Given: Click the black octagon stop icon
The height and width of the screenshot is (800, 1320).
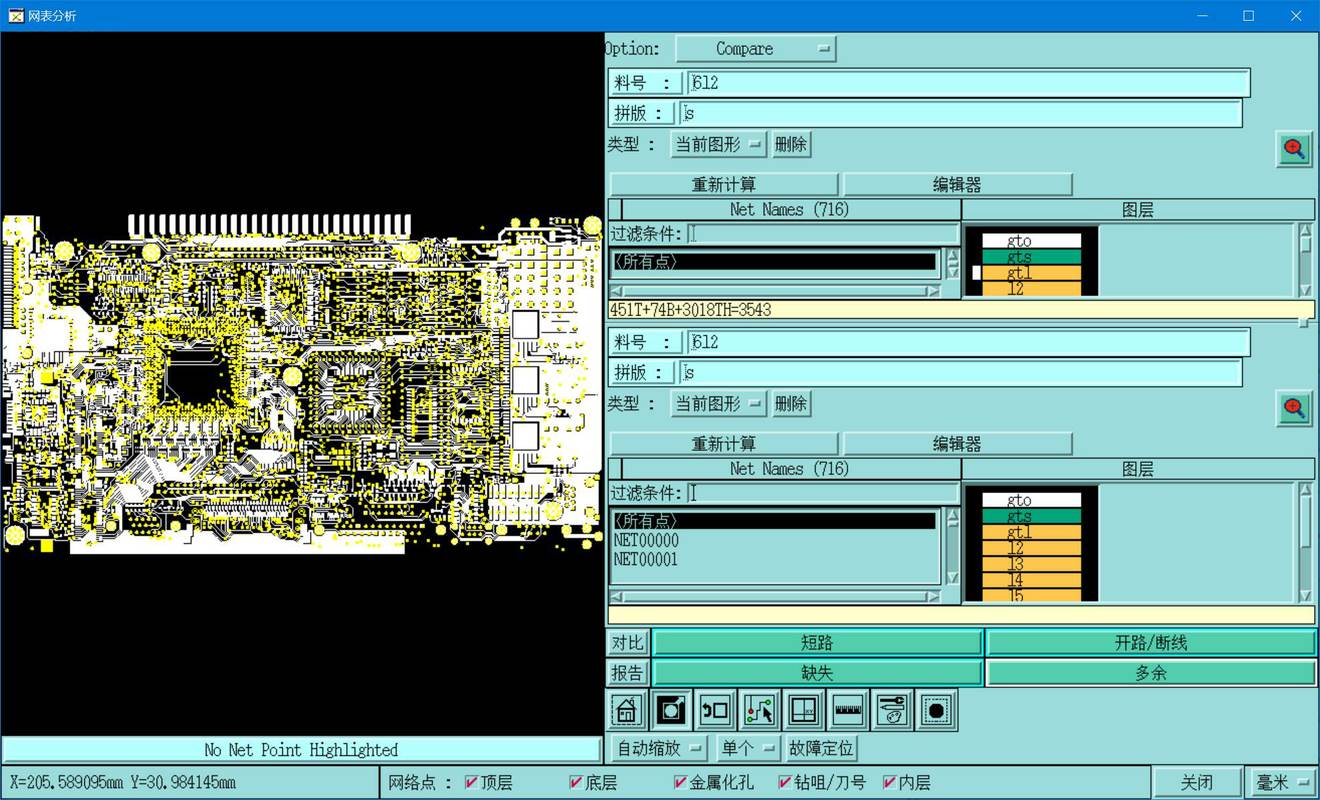Looking at the screenshot, I should click(936, 710).
